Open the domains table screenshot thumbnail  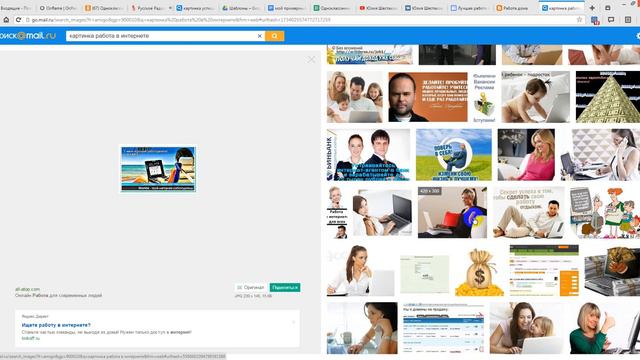tap(444, 328)
